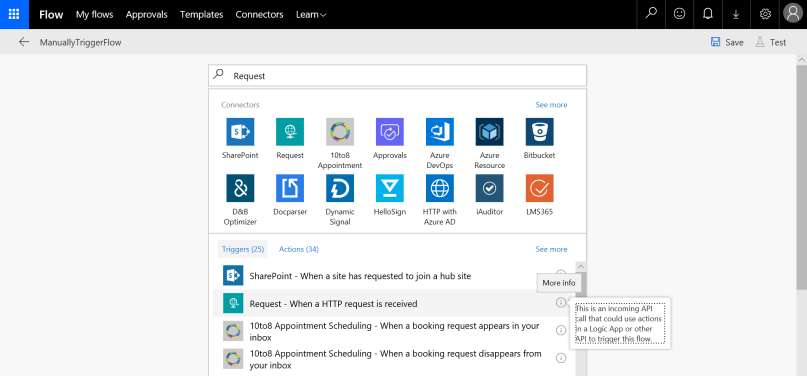Screen dimensions: 807x376
Task: Click the triggers list scroll-up arrow
Action: 581,266
